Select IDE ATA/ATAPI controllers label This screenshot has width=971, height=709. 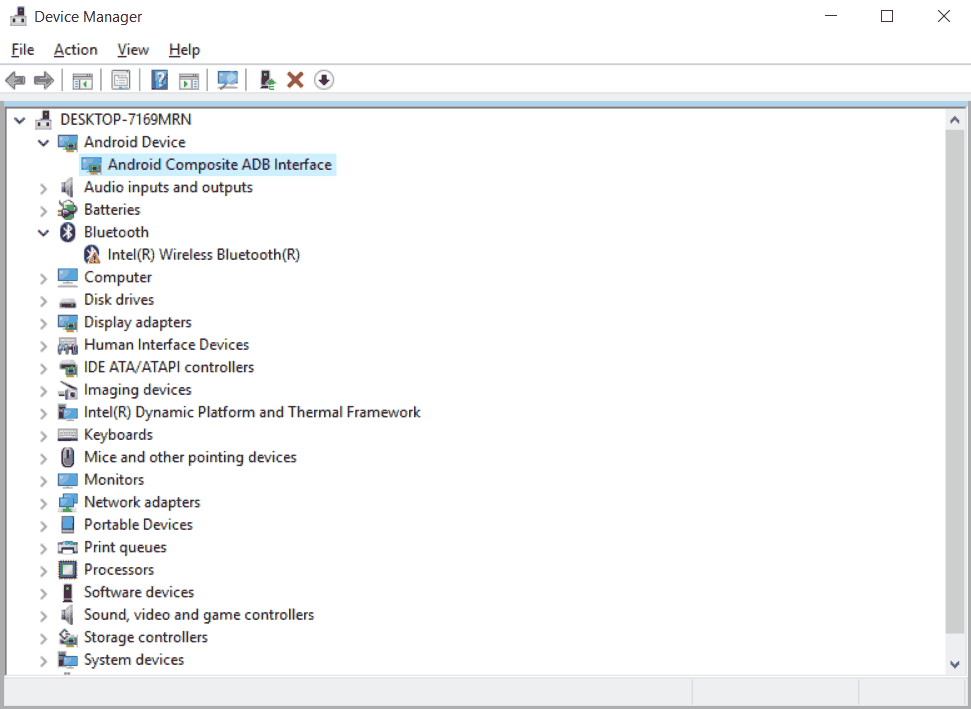[x=169, y=367]
